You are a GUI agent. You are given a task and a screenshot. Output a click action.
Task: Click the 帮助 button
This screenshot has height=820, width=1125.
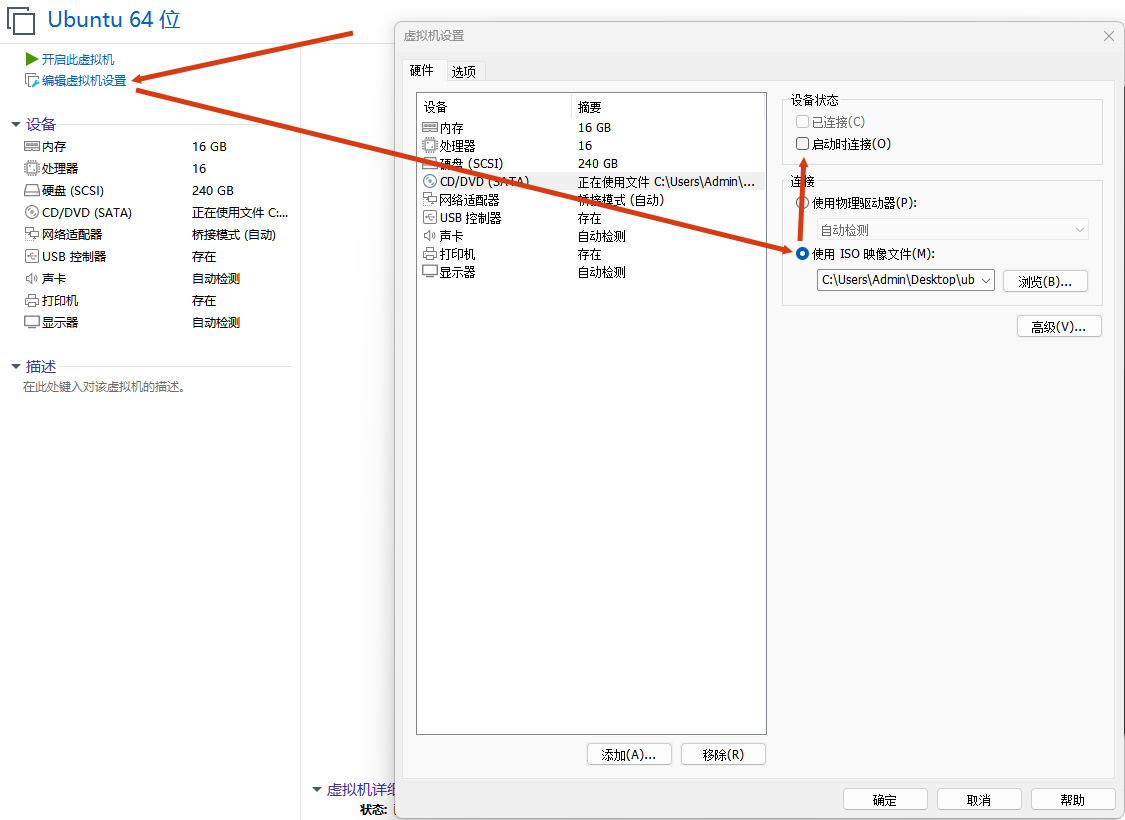(1073, 799)
